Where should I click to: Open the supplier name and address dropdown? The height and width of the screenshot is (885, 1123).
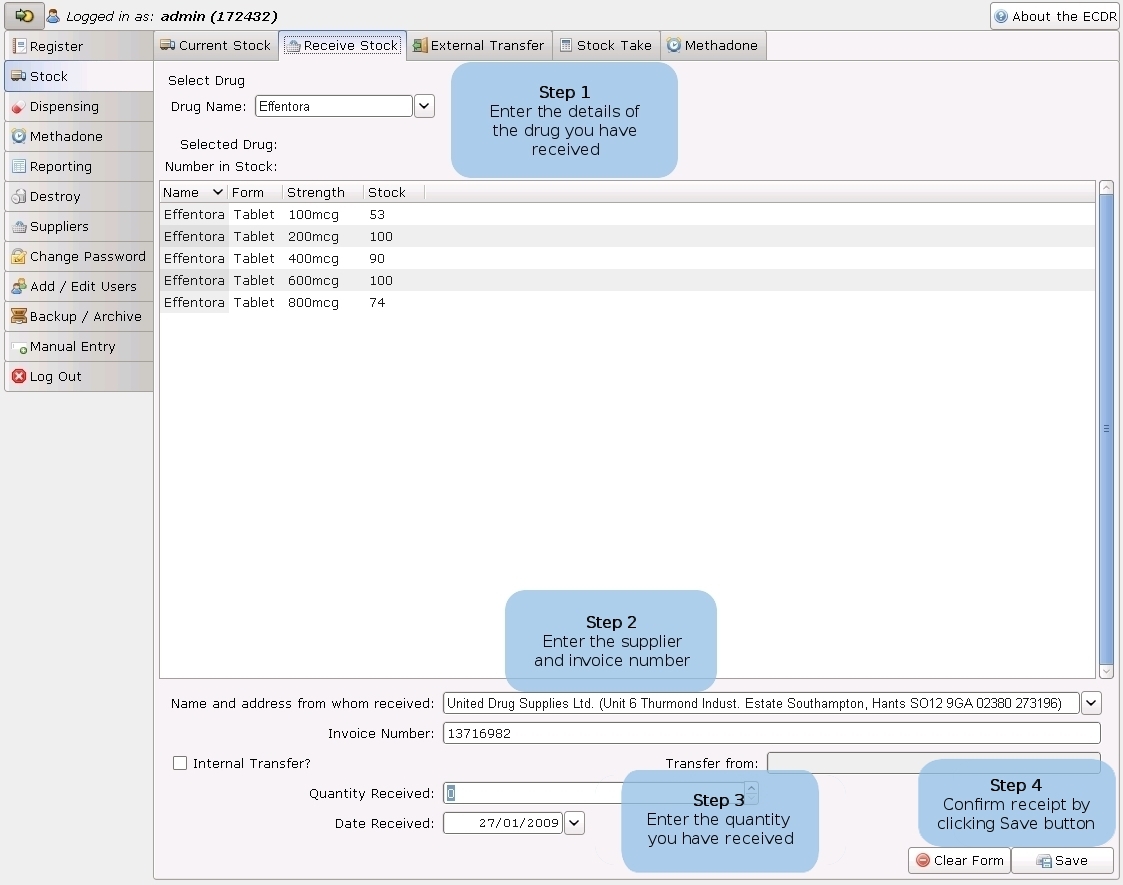coord(1091,703)
